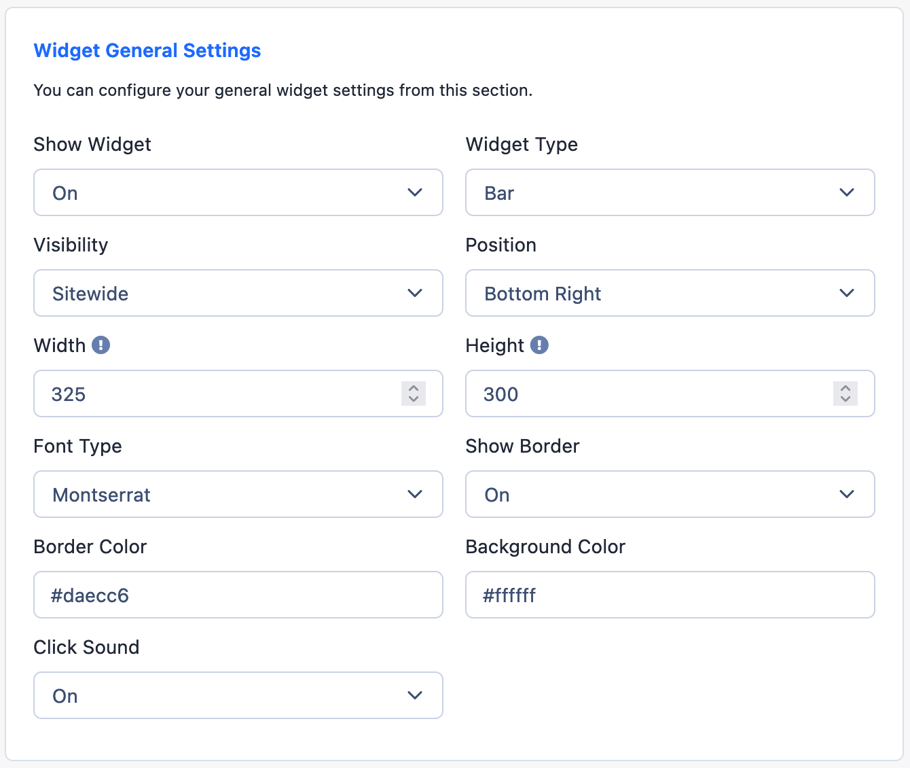Click the Background Color field #ffffff
Screen dimensions: 910x768
point(670,595)
